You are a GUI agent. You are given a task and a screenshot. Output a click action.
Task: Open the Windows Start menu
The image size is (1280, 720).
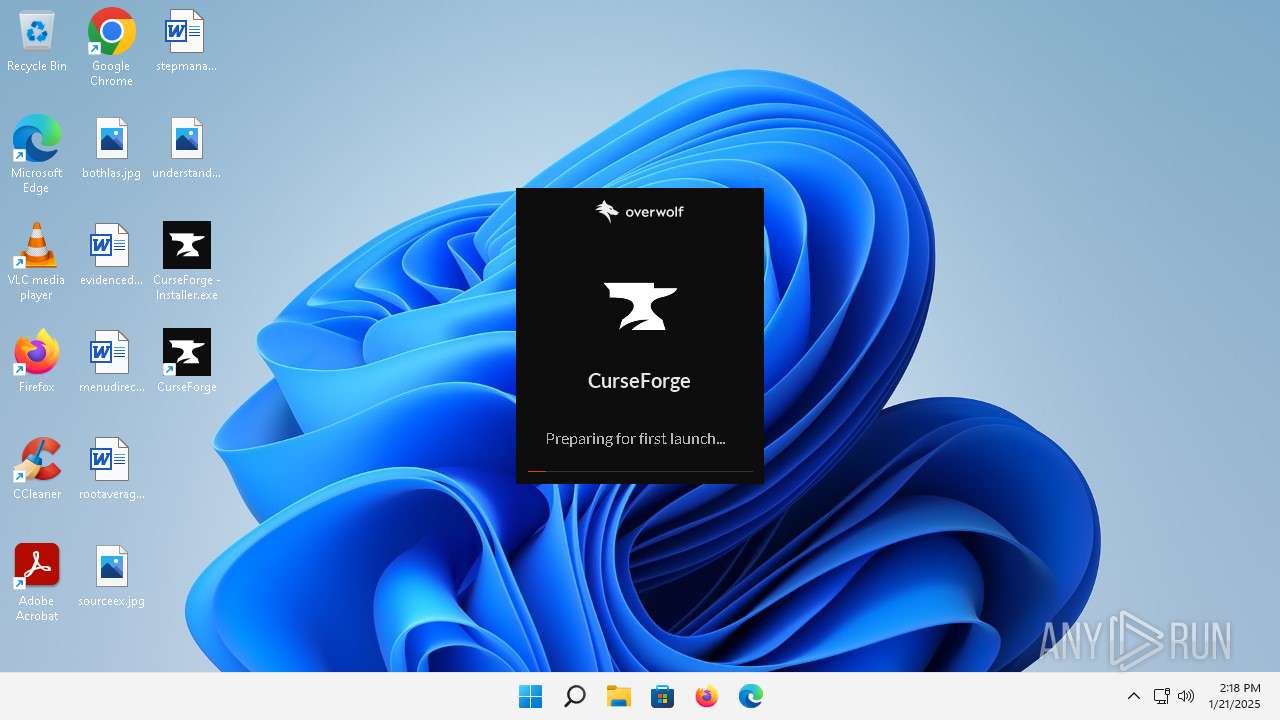pyautogui.click(x=530, y=696)
